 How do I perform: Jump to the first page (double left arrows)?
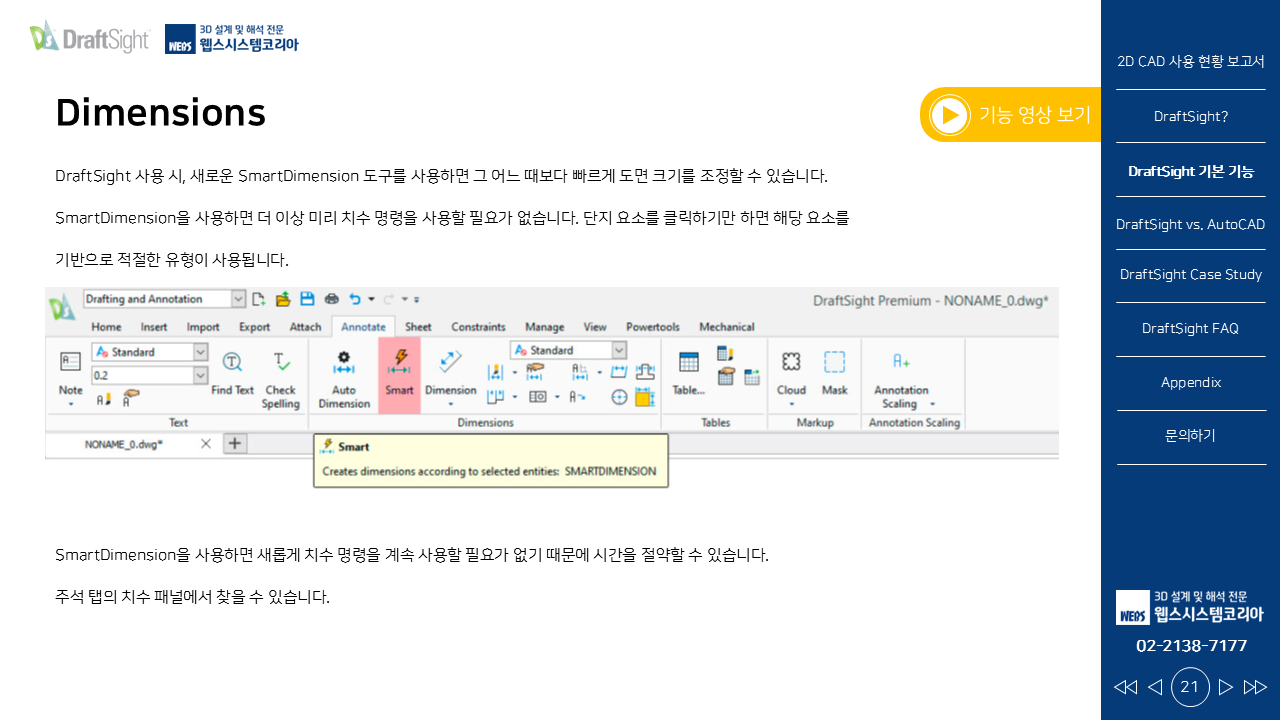click(x=1125, y=687)
